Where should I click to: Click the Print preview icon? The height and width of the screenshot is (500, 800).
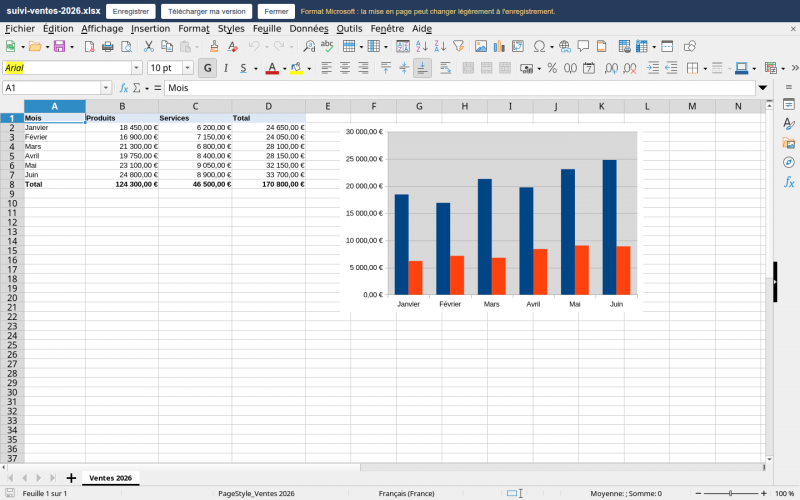point(126,46)
